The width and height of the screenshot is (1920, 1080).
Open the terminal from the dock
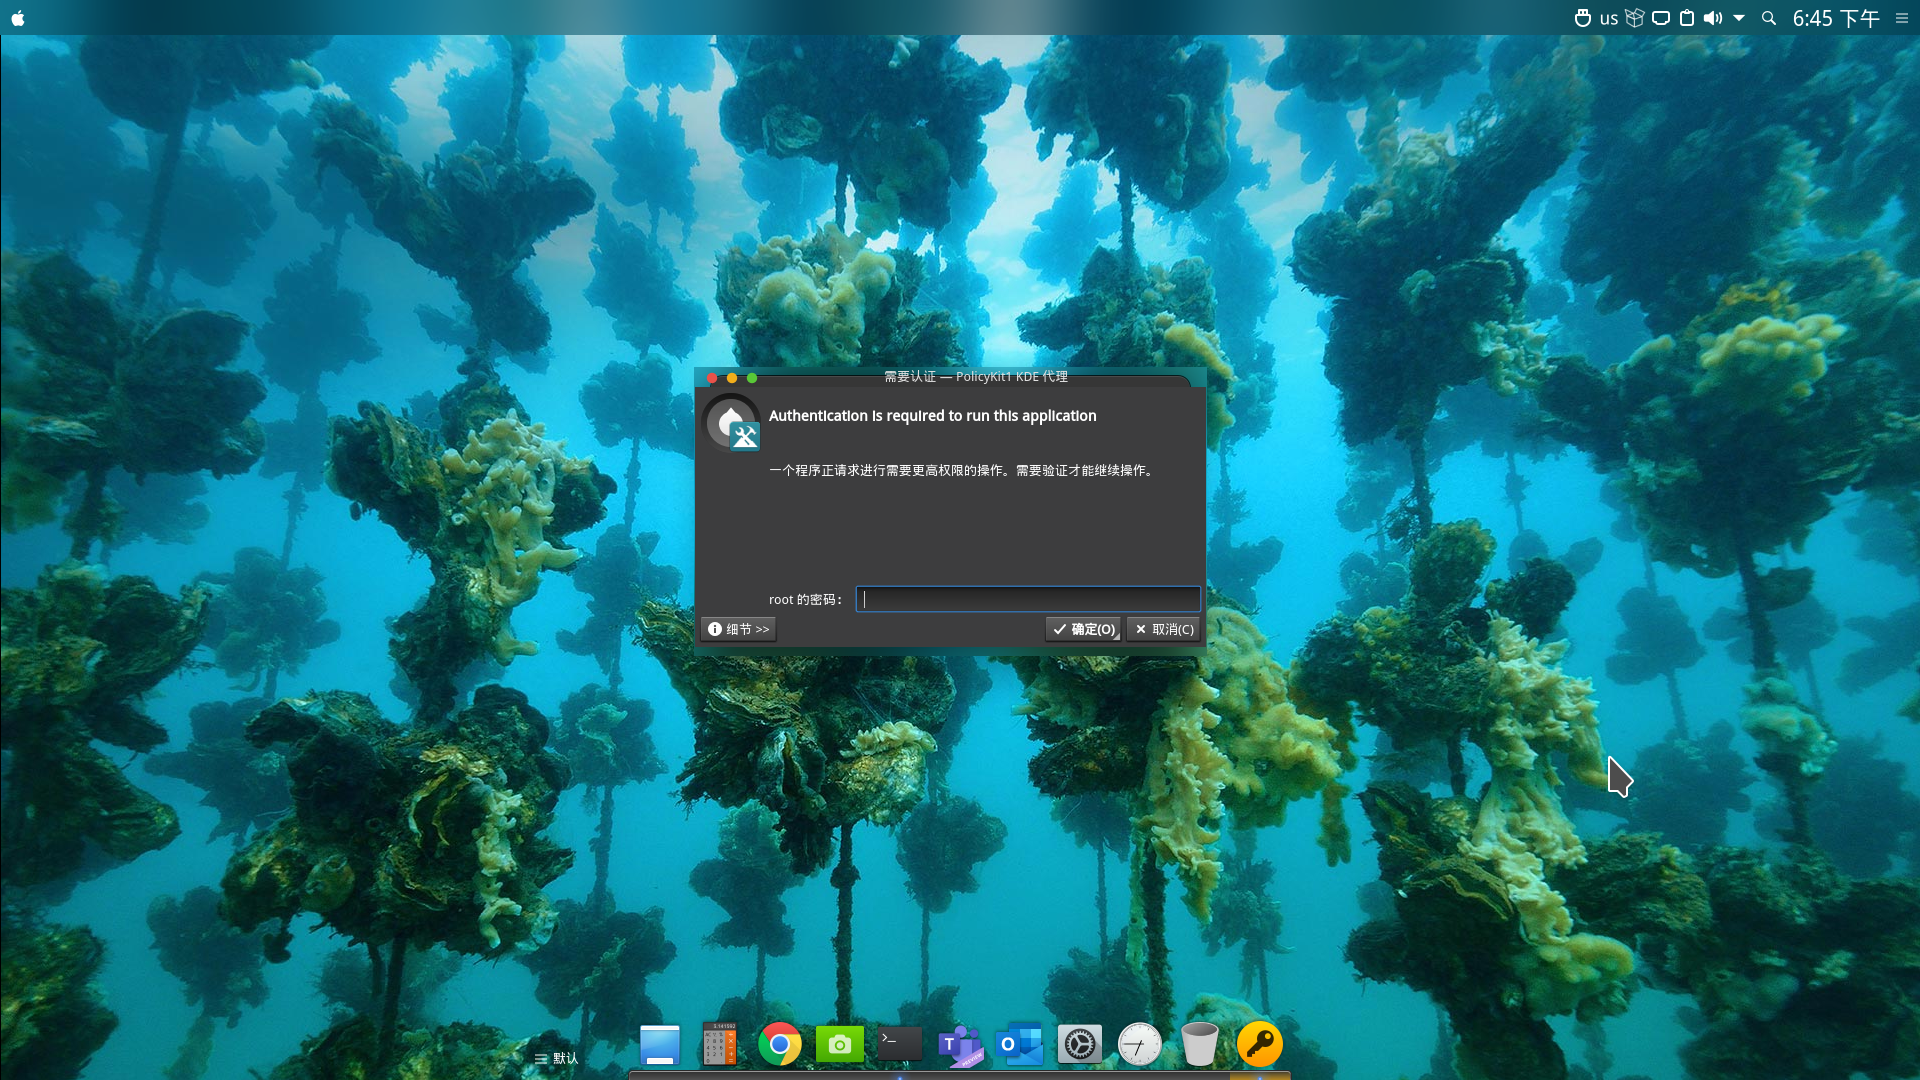[x=899, y=1044]
